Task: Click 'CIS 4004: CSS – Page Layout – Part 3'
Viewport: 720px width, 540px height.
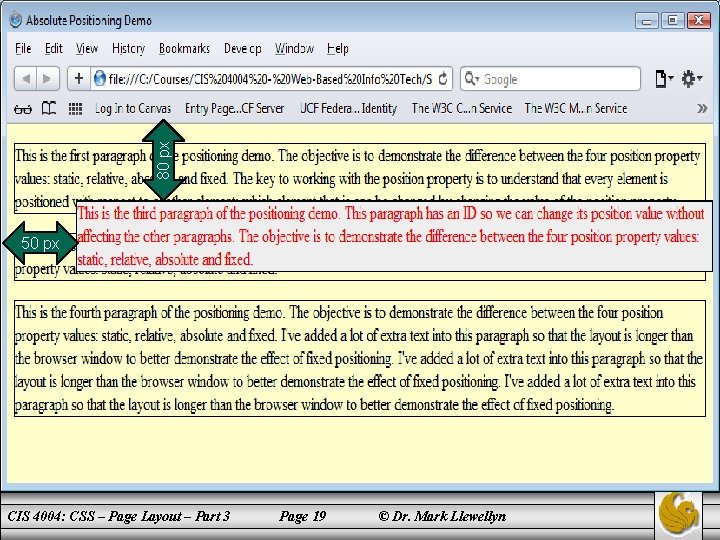Action: (x=118, y=516)
